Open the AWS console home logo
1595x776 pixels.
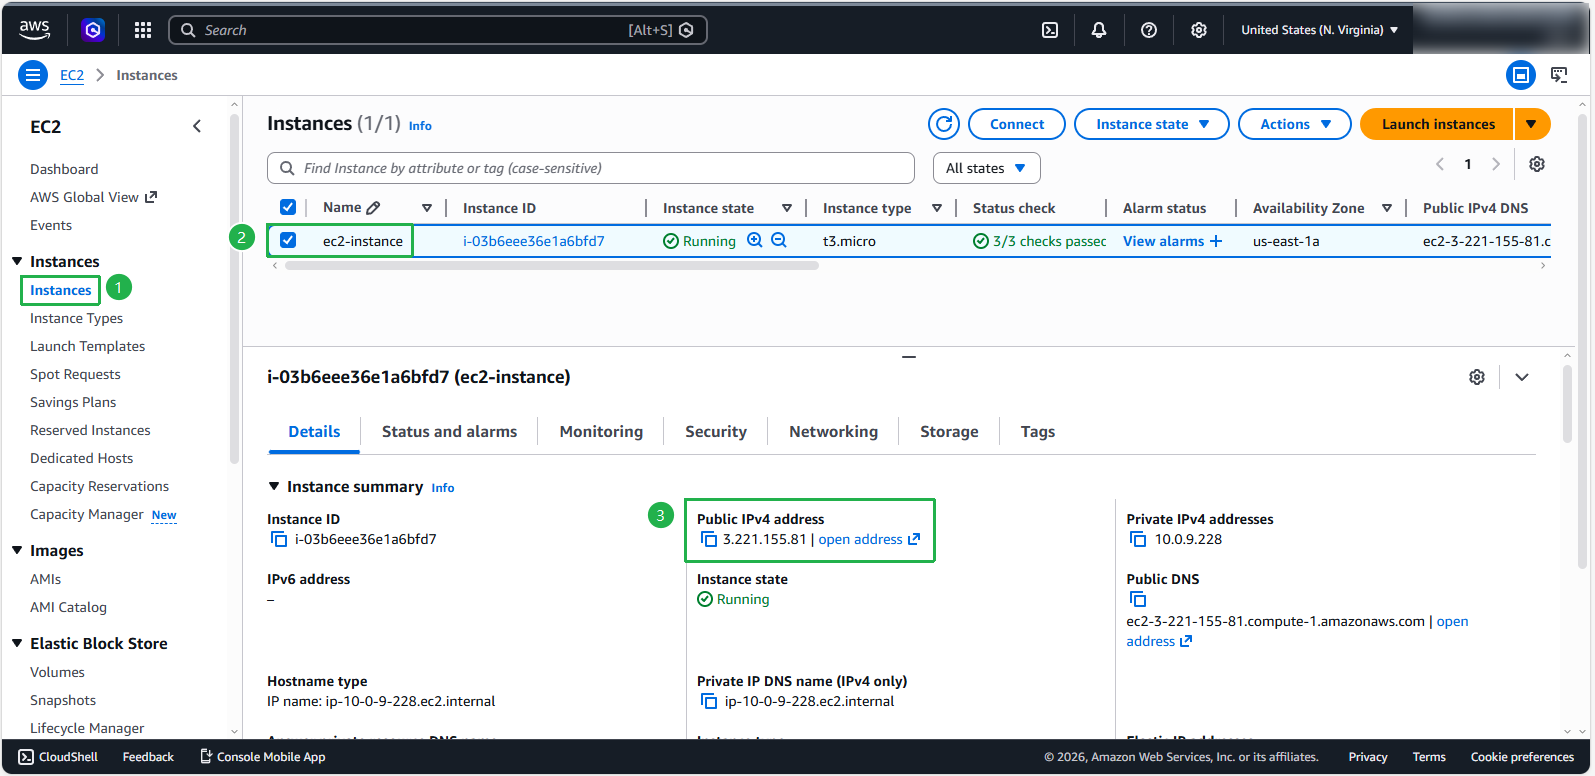click(34, 30)
